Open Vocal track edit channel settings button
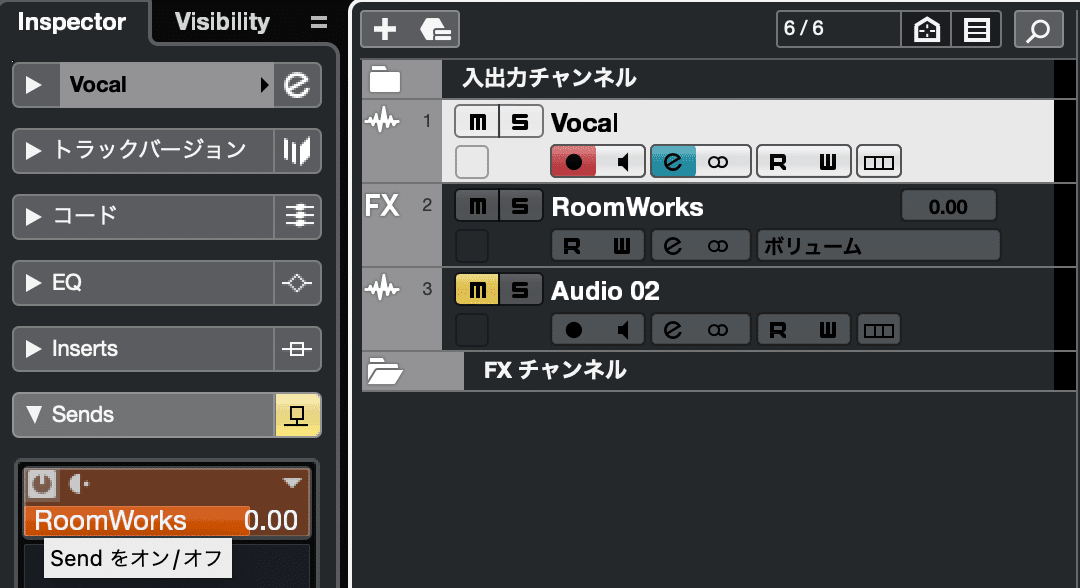Image resolution: width=1080 pixels, height=588 pixels. (x=673, y=162)
